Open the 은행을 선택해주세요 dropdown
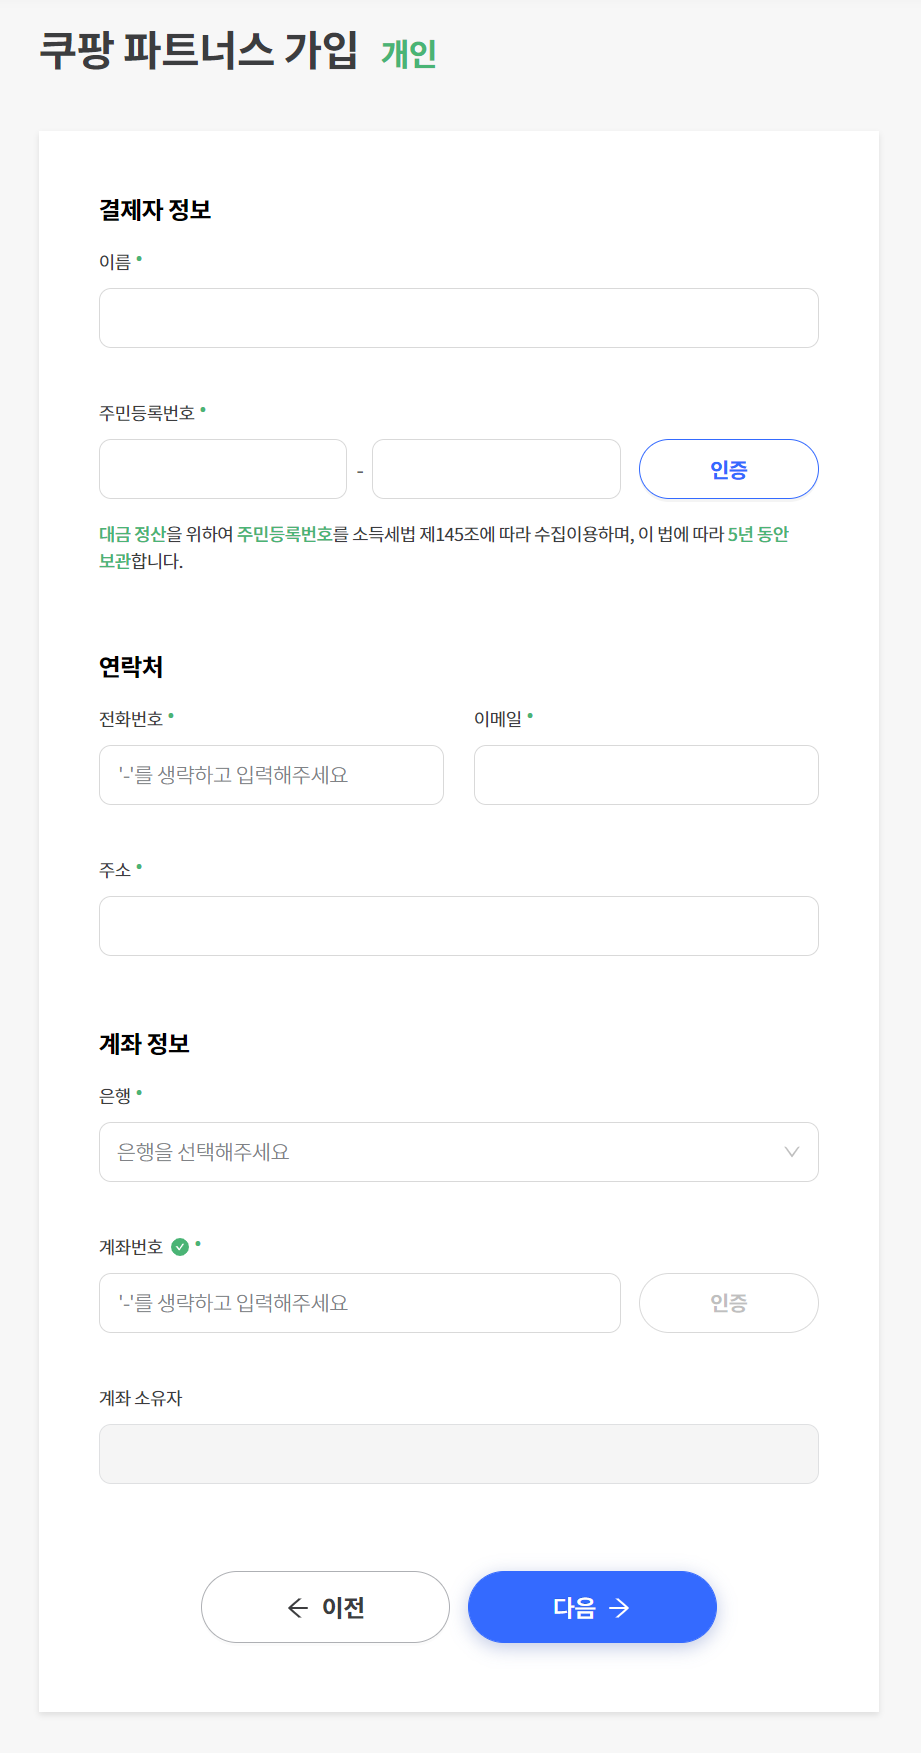 (x=458, y=1152)
